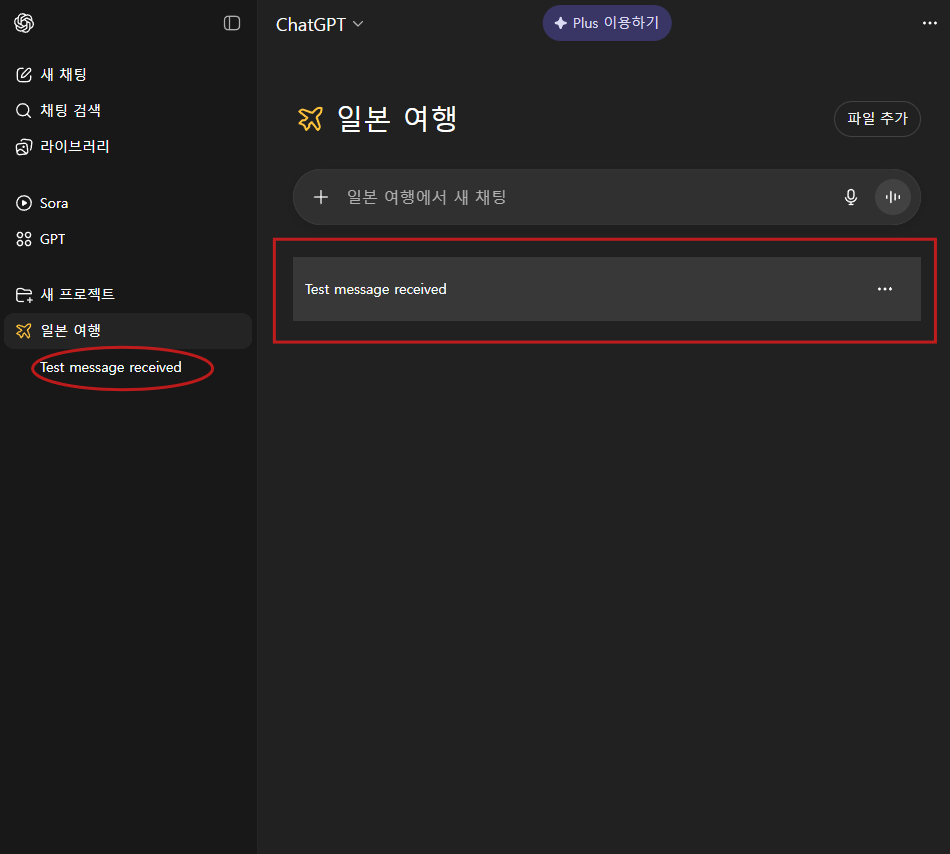Screen dimensions: 950x854
Task: Click the 파일 추가 button
Action: 877,118
